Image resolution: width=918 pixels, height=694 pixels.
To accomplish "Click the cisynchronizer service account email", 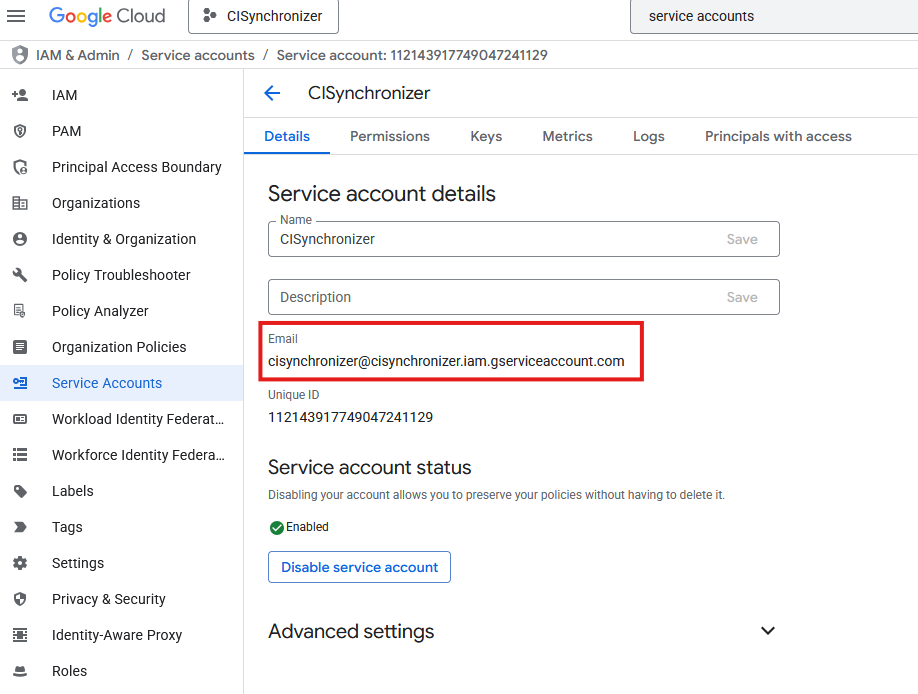I will (446, 361).
